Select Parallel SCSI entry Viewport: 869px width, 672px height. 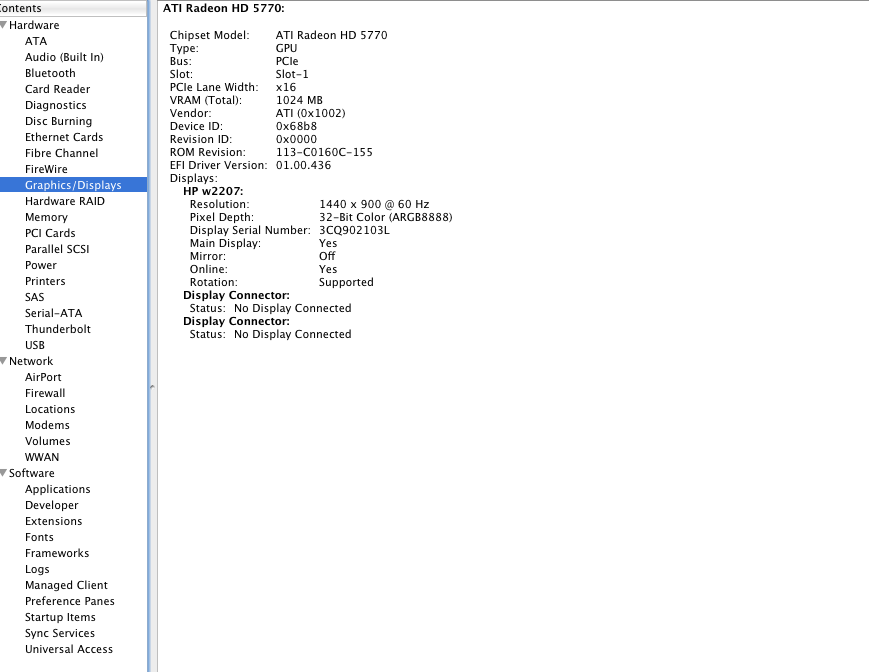click(x=57, y=249)
